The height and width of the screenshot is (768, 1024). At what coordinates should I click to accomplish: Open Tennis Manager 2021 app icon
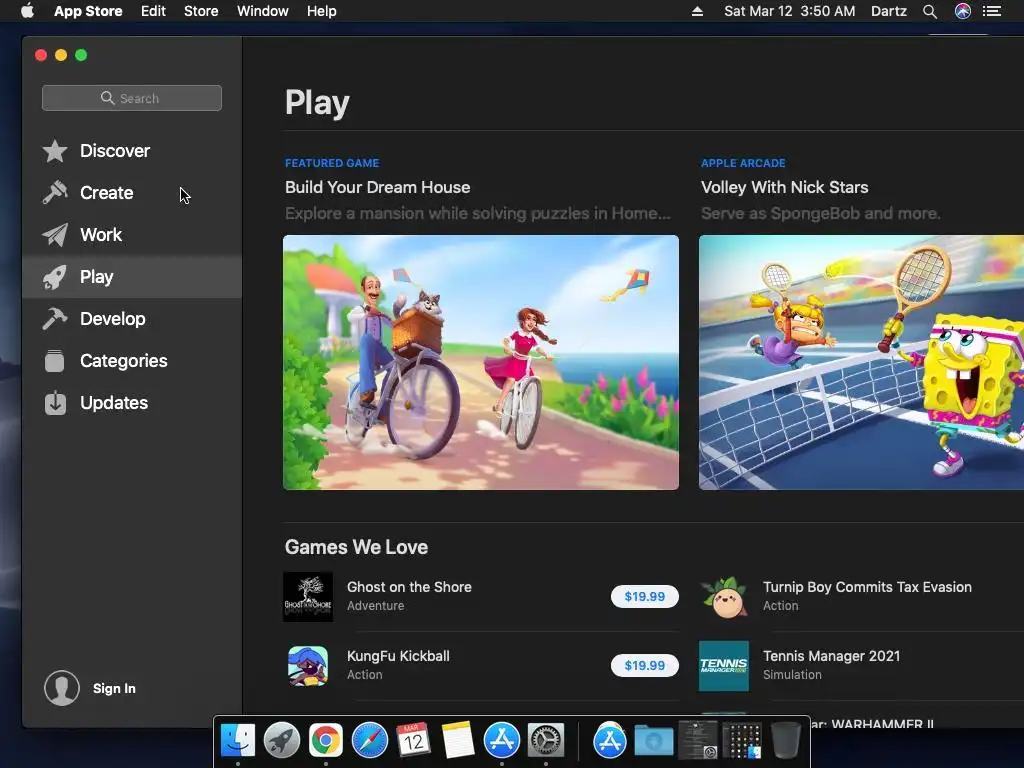(x=724, y=666)
